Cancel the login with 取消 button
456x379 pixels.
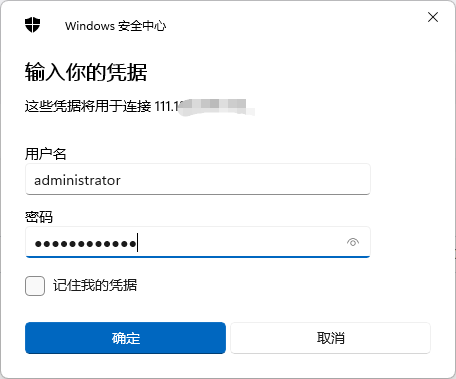(x=330, y=338)
